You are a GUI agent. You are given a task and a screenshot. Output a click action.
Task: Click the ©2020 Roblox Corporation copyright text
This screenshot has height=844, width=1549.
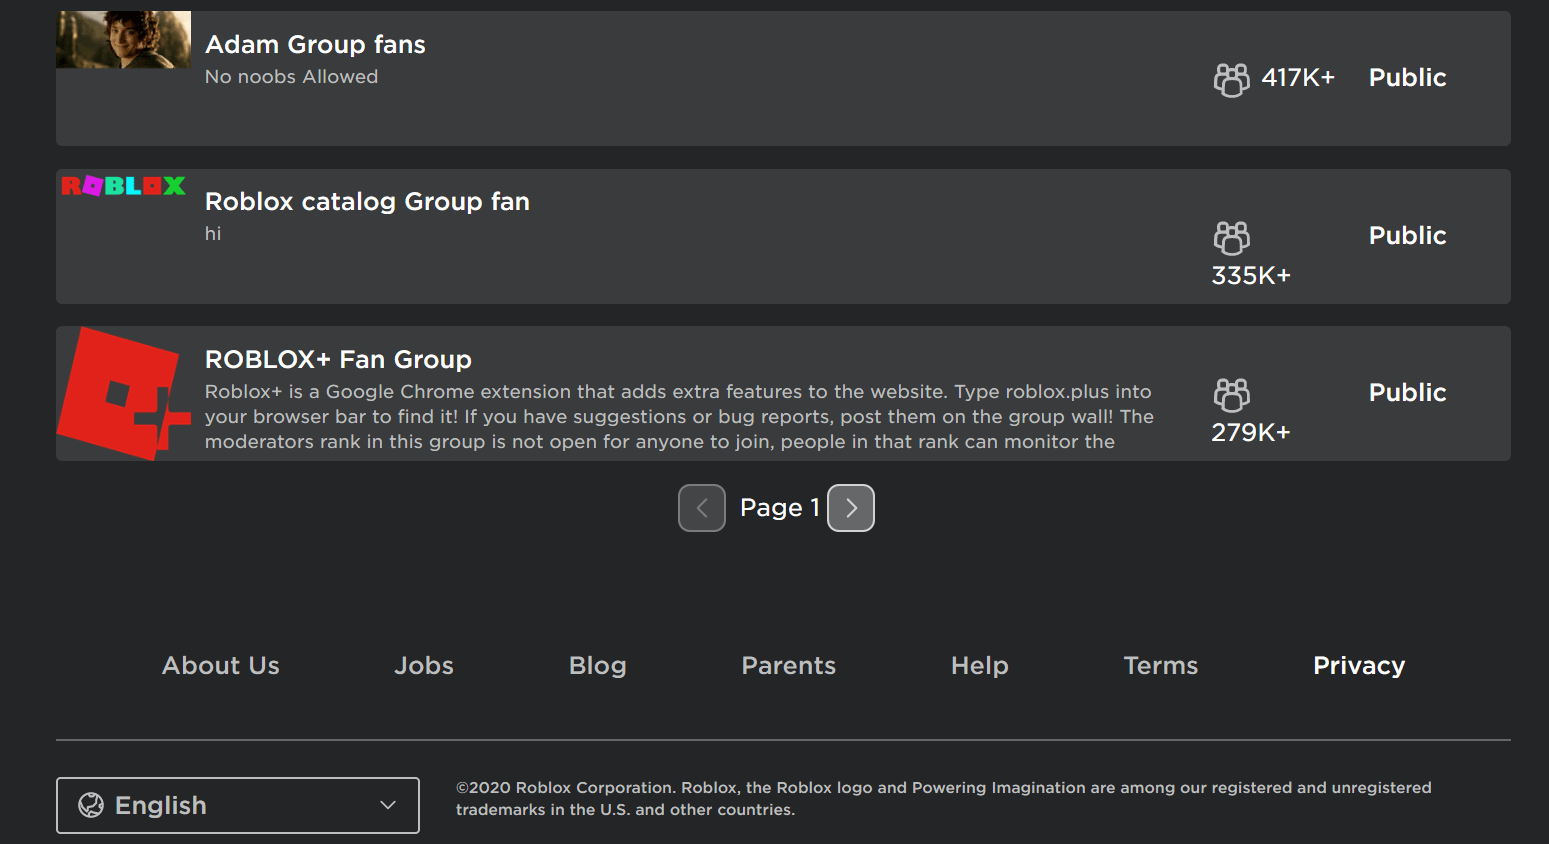(x=944, y=799)
